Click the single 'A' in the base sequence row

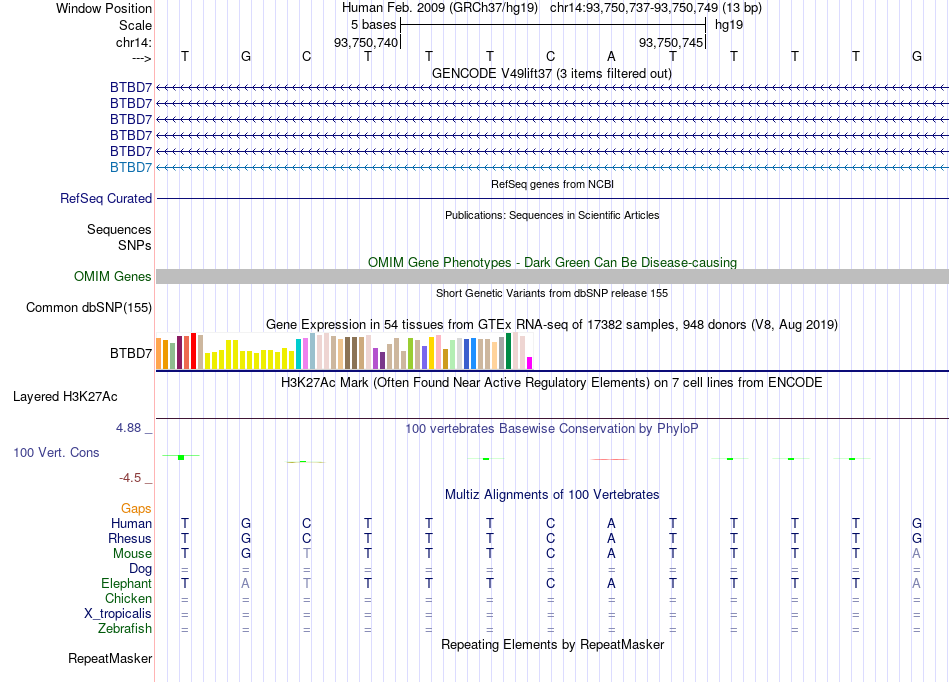611,56
